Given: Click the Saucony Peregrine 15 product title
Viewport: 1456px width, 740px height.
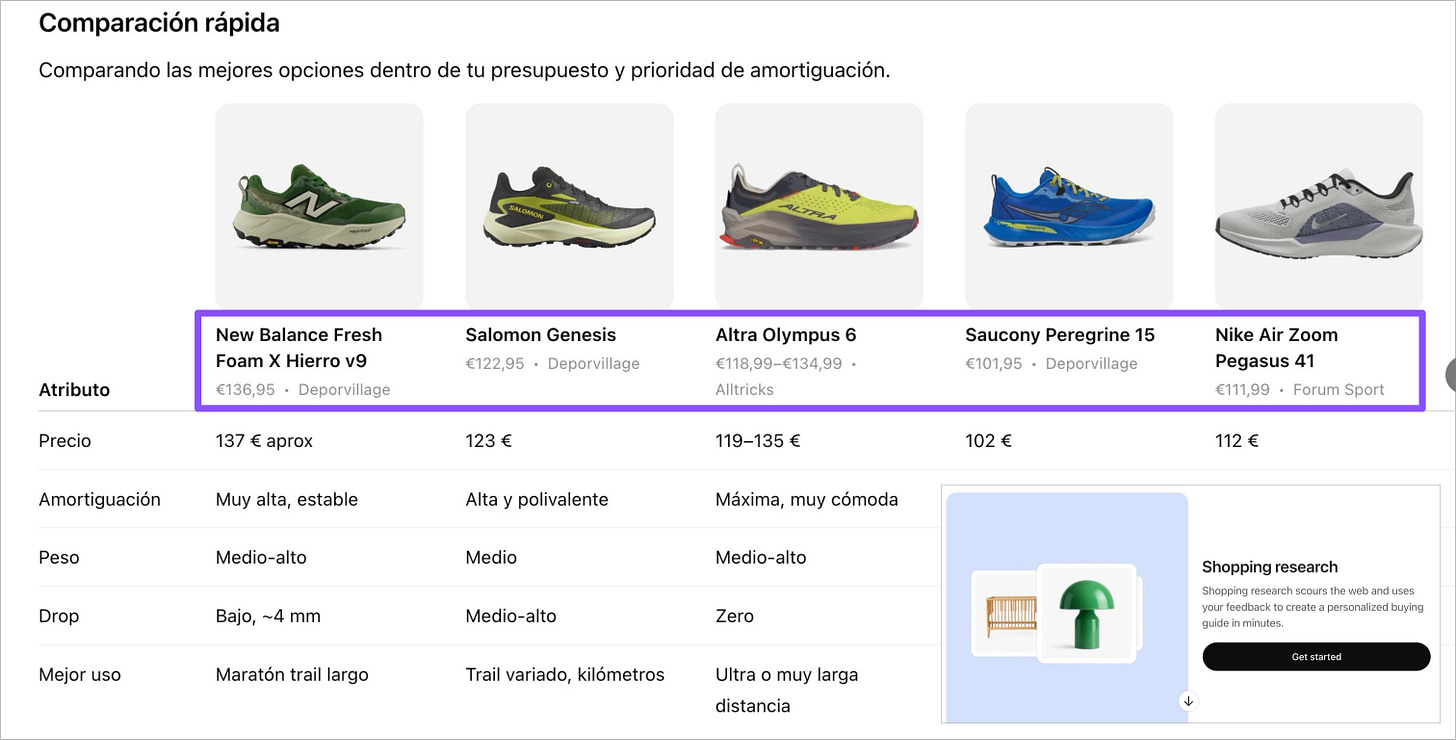Looking at the screenshot, I should pos(1060,335).
